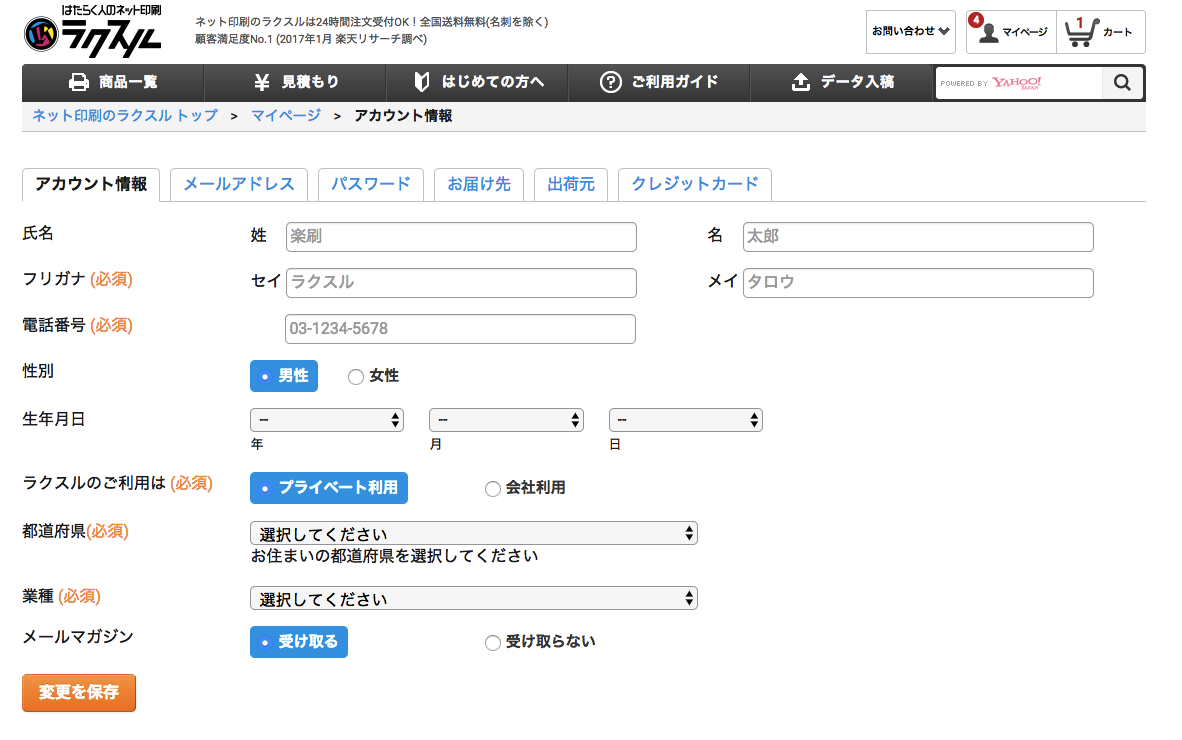Click the printer icon for 商品一覧
This screenshot has width=1182, height=740.
click(x=79, y=82)
